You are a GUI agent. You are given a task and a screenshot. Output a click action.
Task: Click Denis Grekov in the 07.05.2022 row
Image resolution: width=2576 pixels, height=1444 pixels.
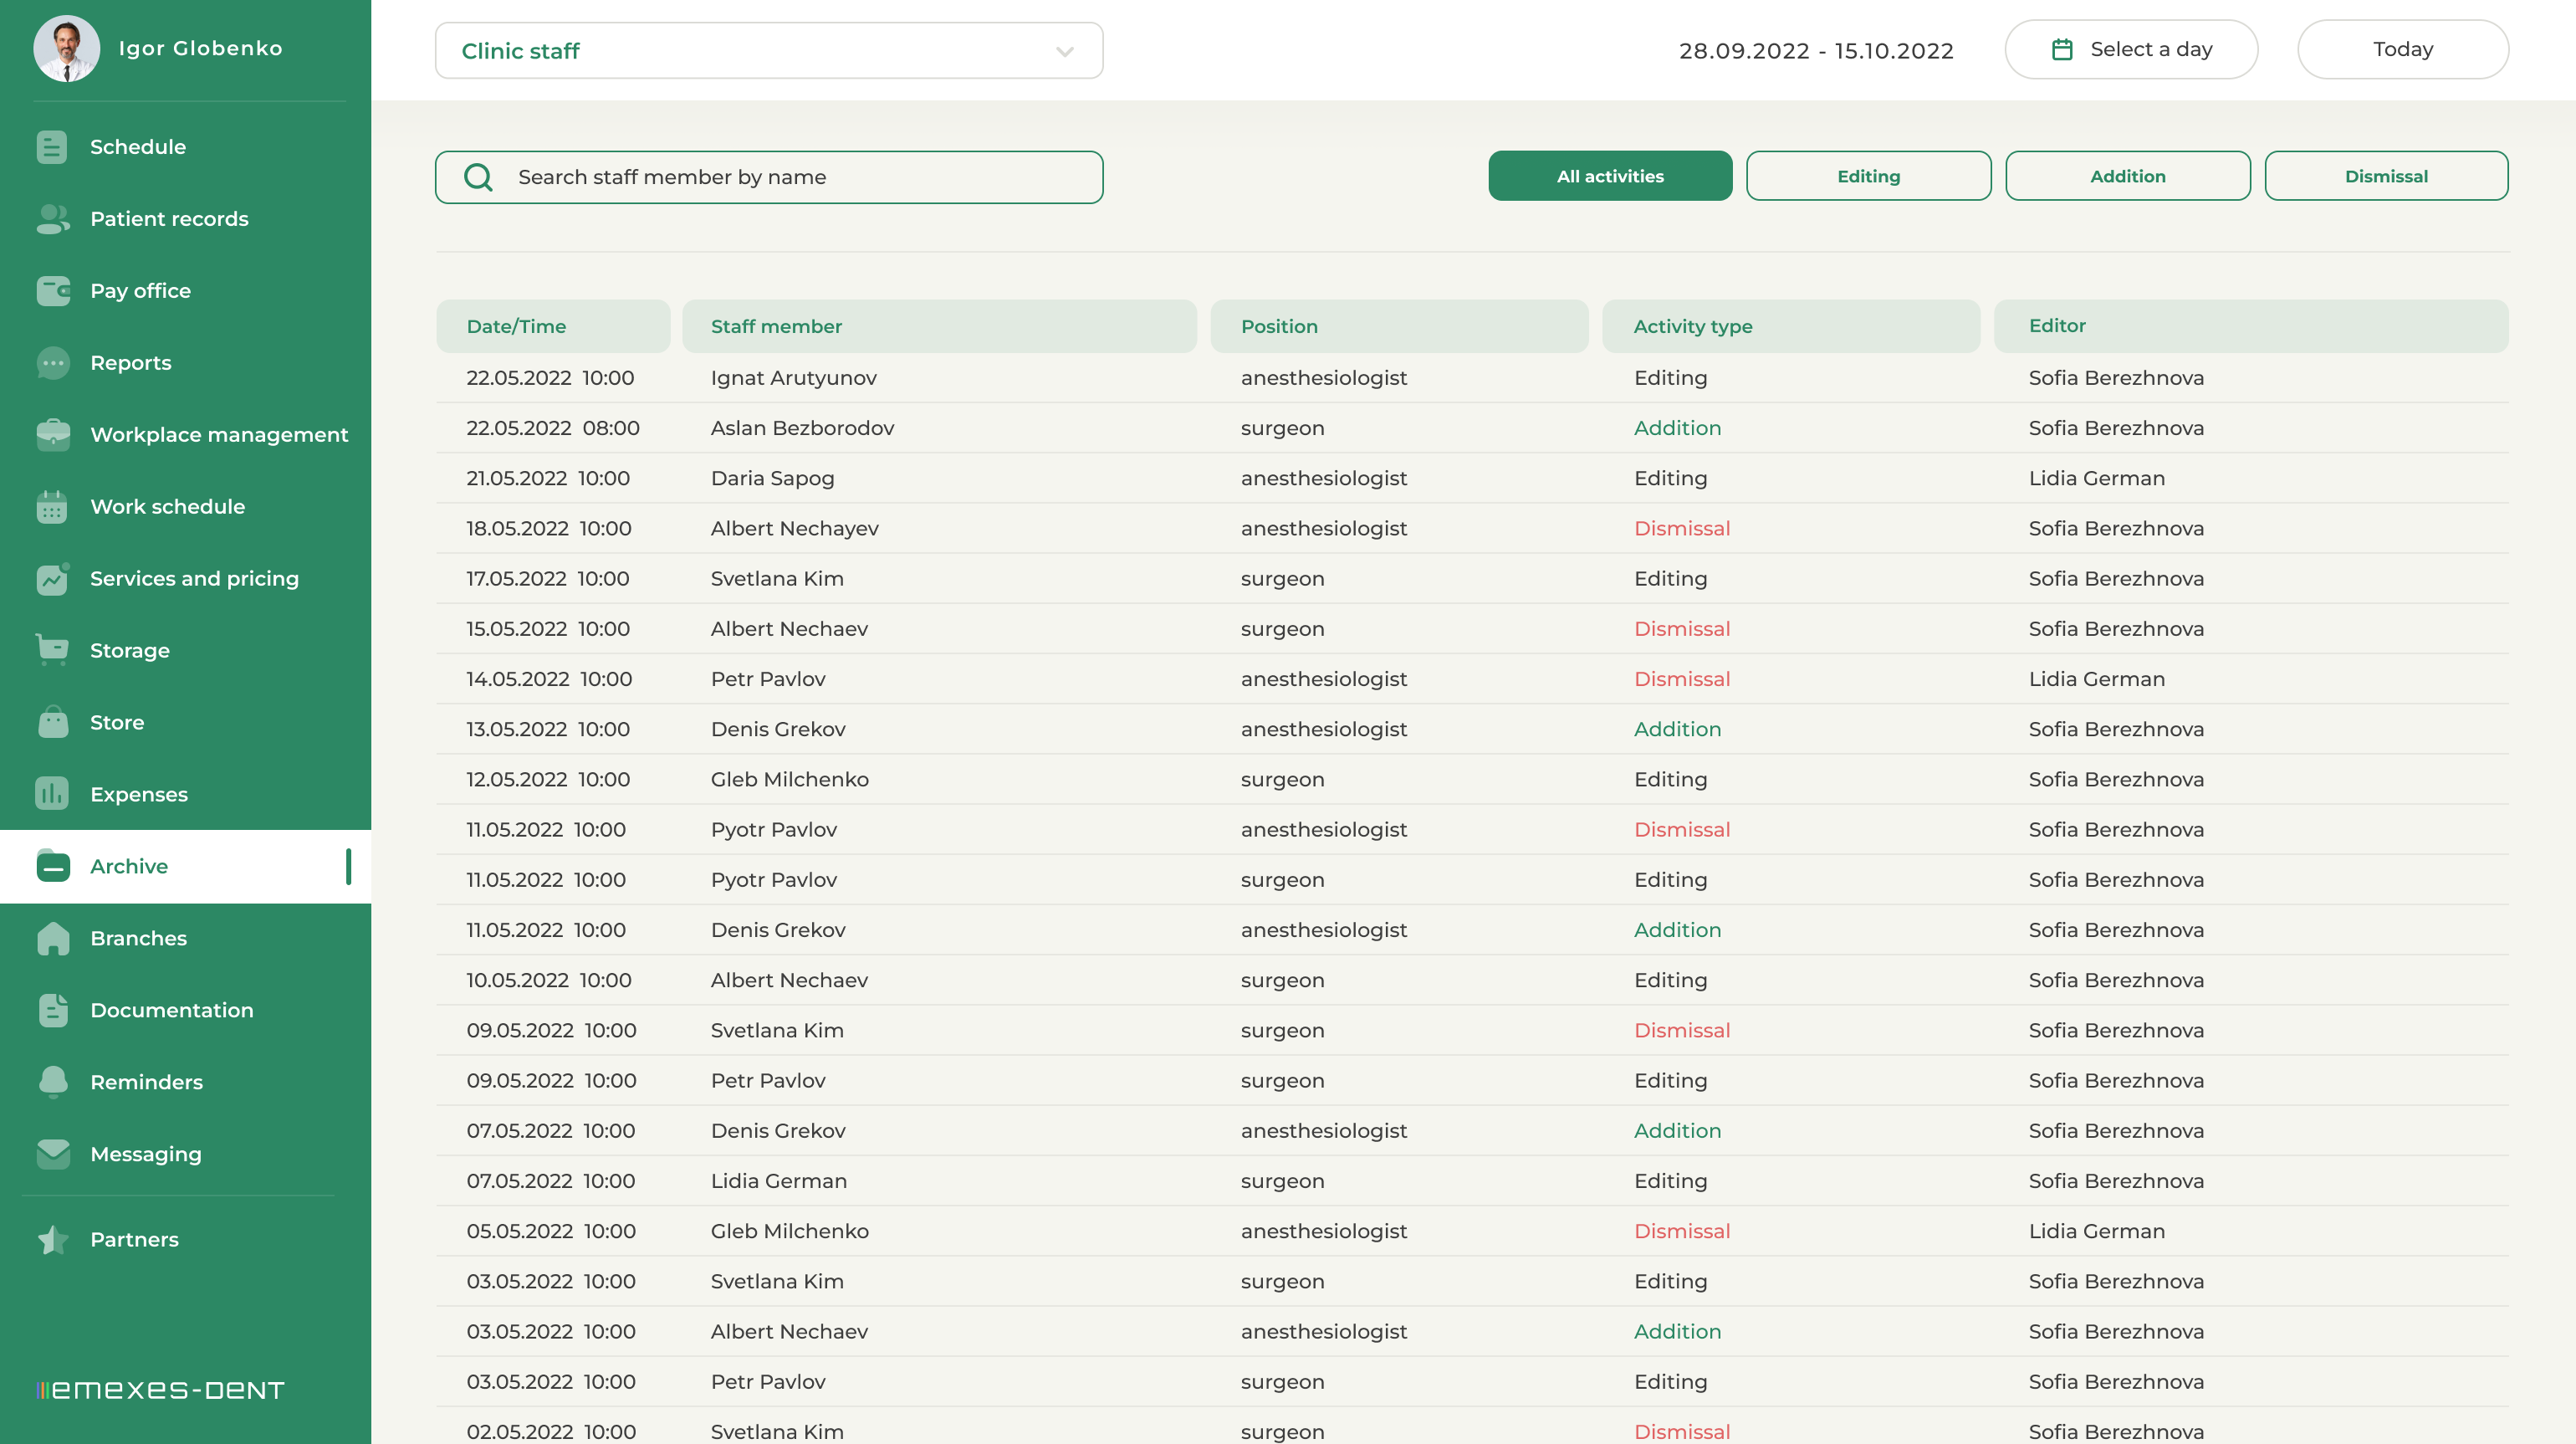[778, 1131]
